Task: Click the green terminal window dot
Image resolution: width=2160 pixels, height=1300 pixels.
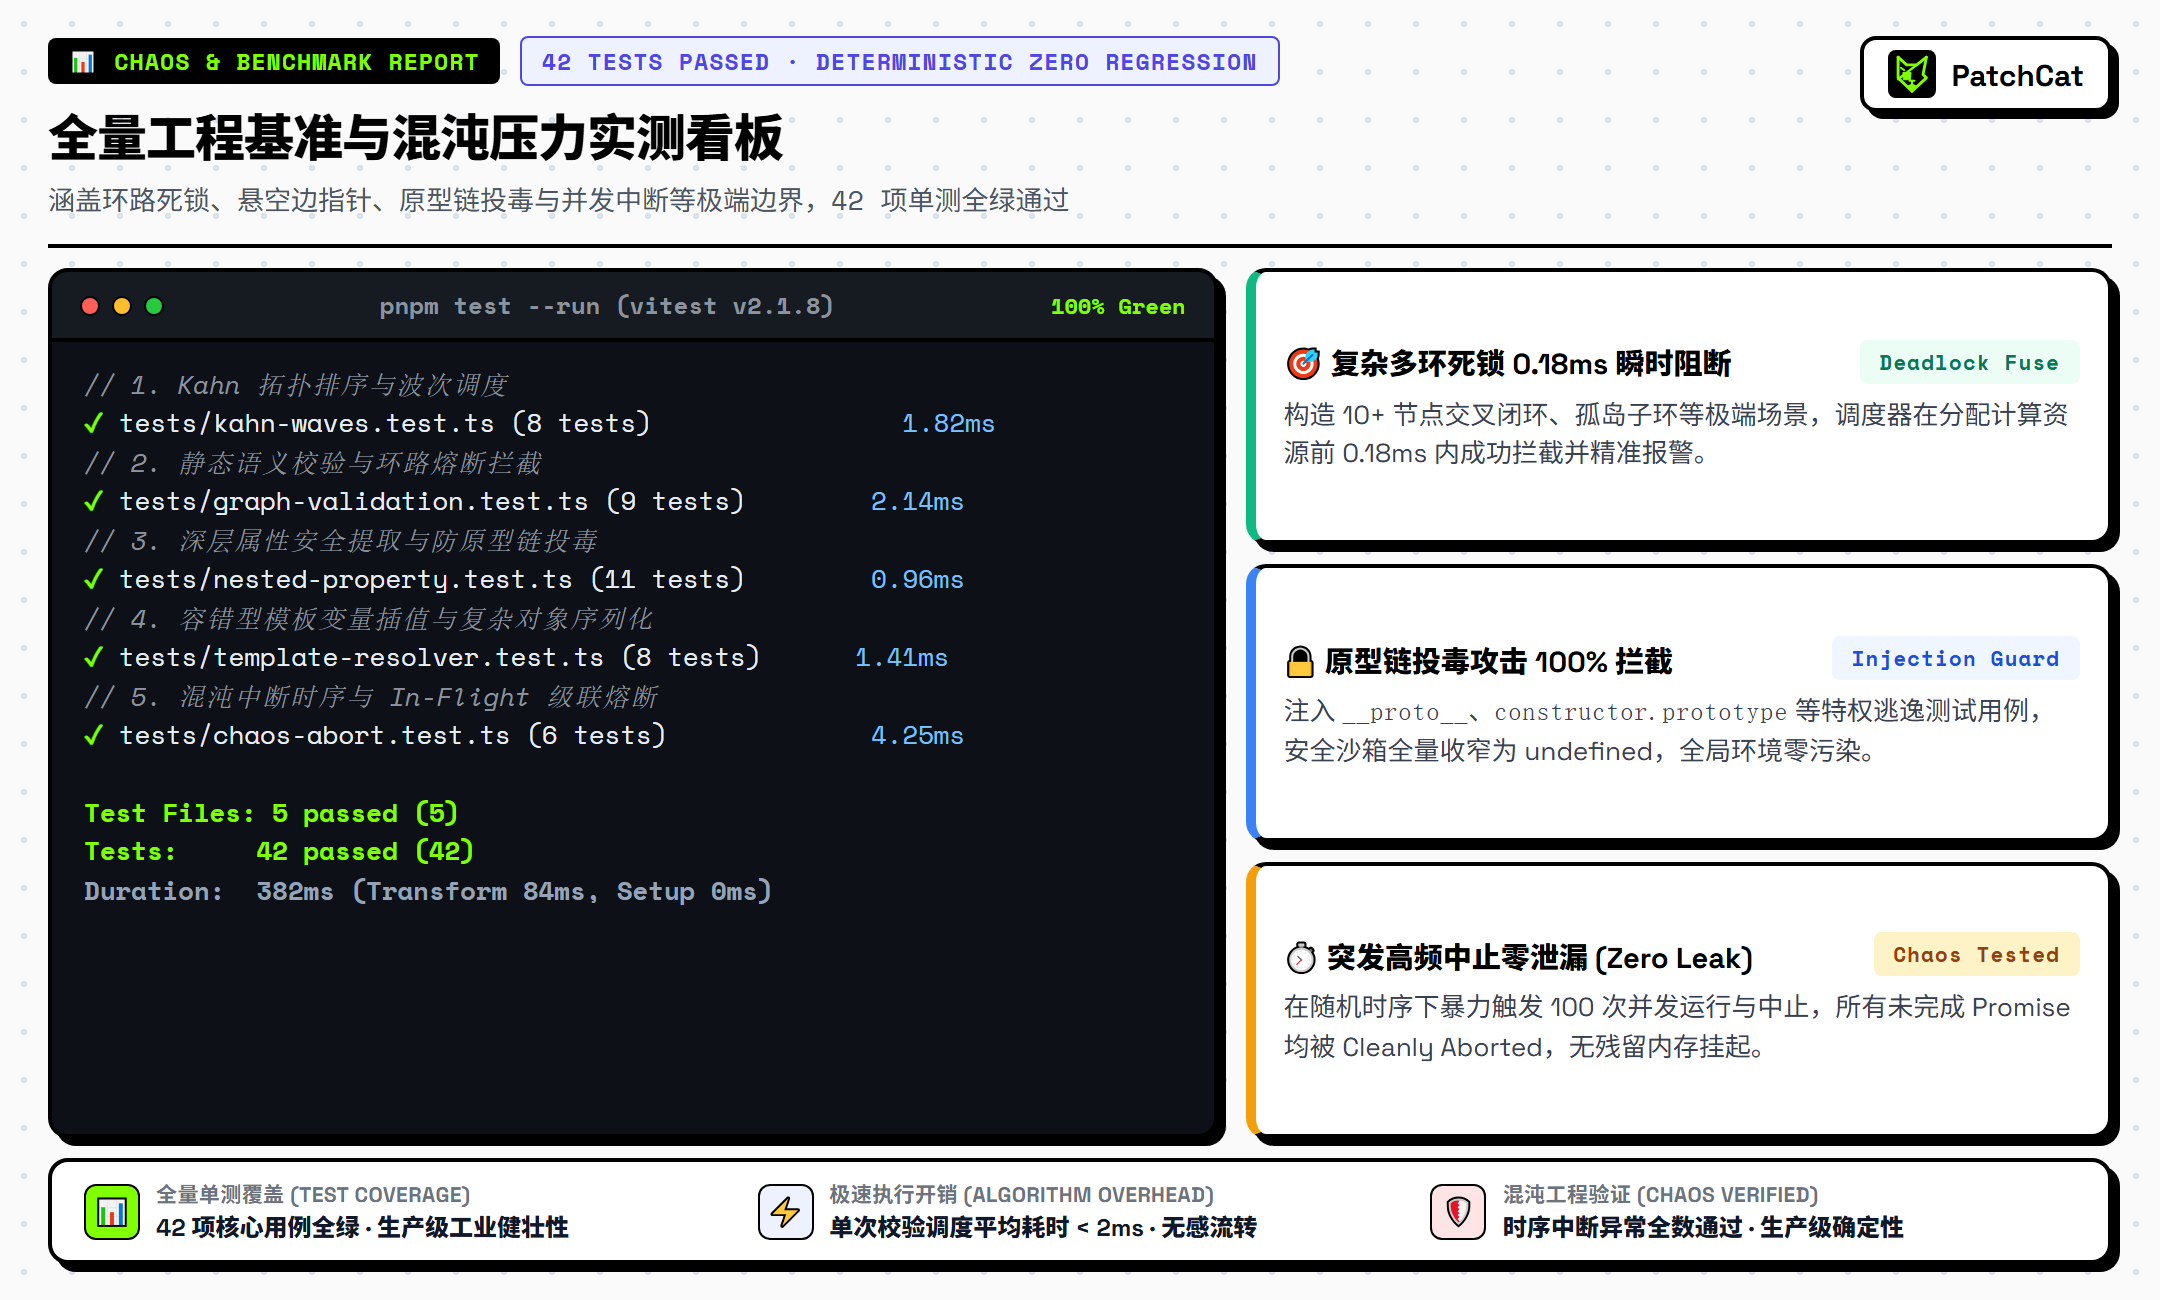Action: pos(154,306)
